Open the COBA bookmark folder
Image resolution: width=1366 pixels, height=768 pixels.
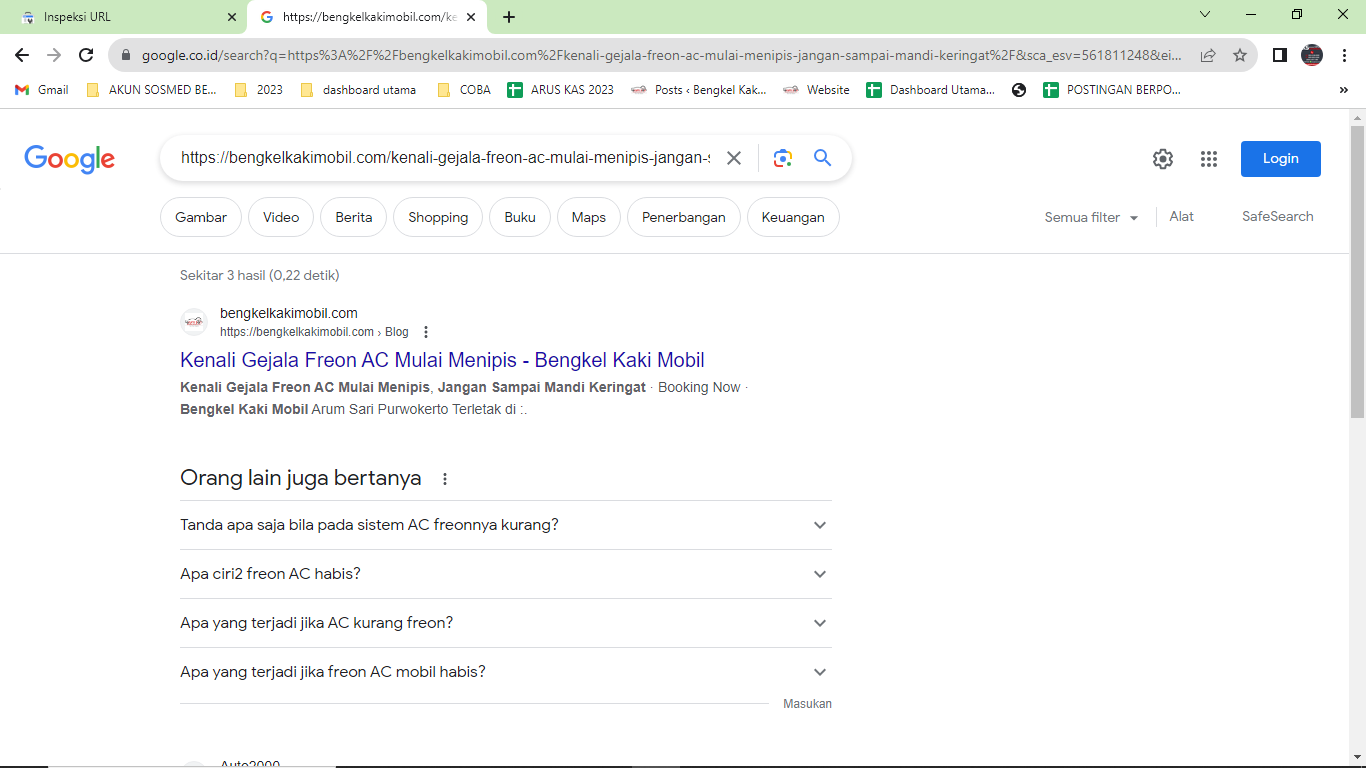tap(464, 90)
